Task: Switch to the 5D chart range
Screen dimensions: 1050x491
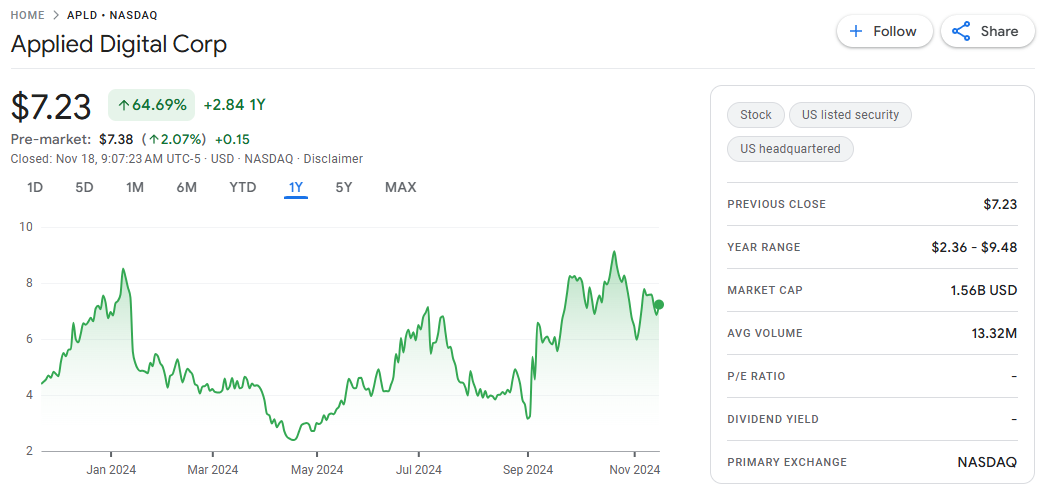Action: 84,187
